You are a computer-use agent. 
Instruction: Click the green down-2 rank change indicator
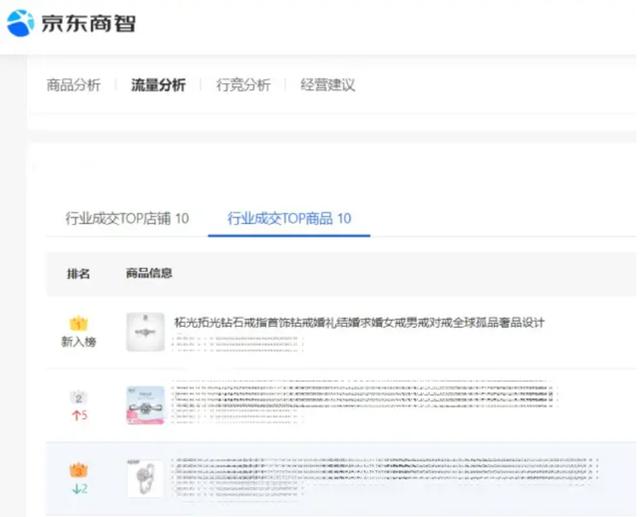pos(80,488)
